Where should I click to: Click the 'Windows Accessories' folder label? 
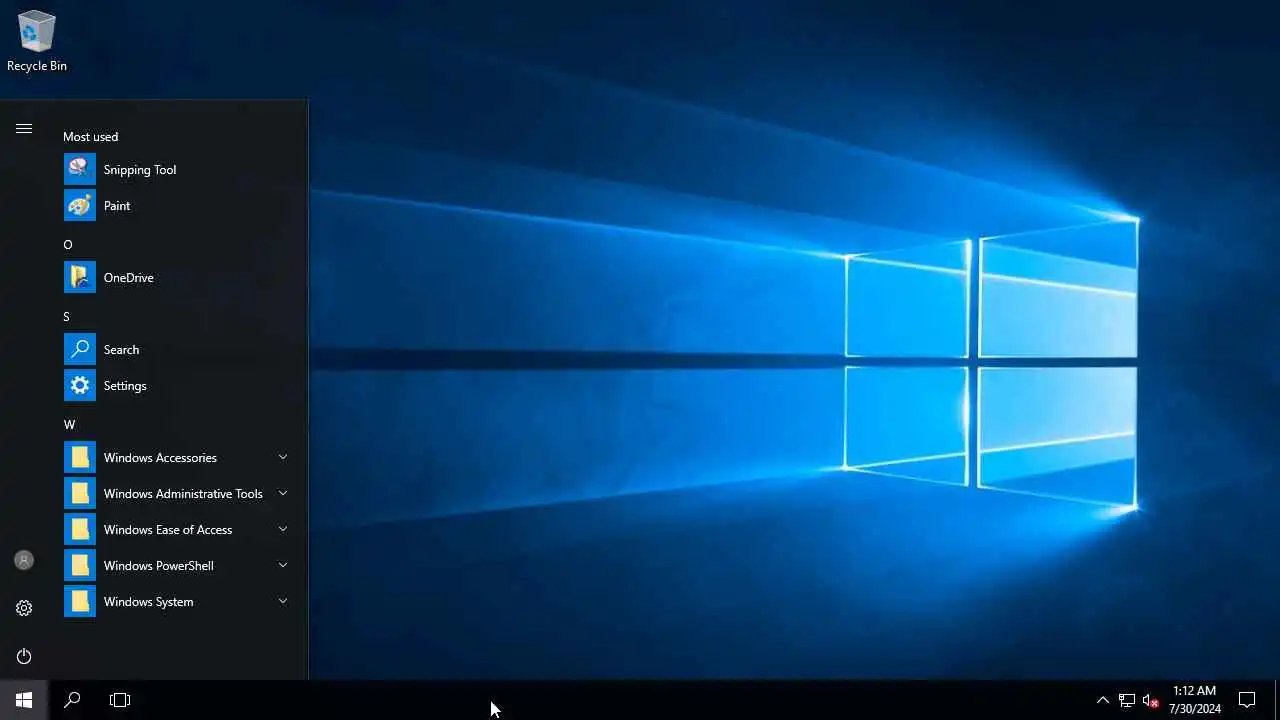click(x=160, y=458)
